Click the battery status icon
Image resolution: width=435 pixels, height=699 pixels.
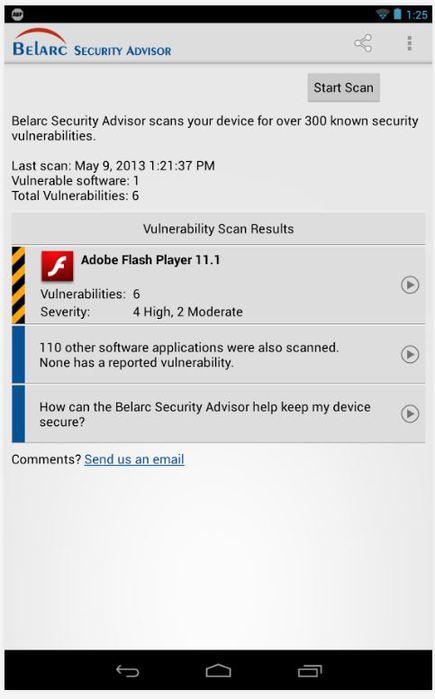pos(397,14)
